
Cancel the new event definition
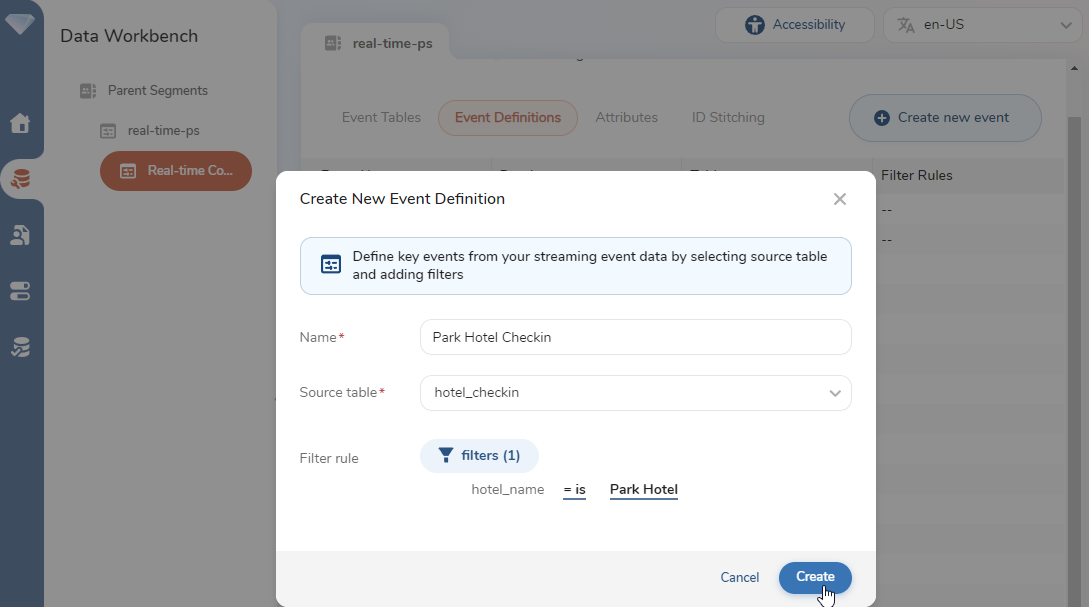point(739,578)
